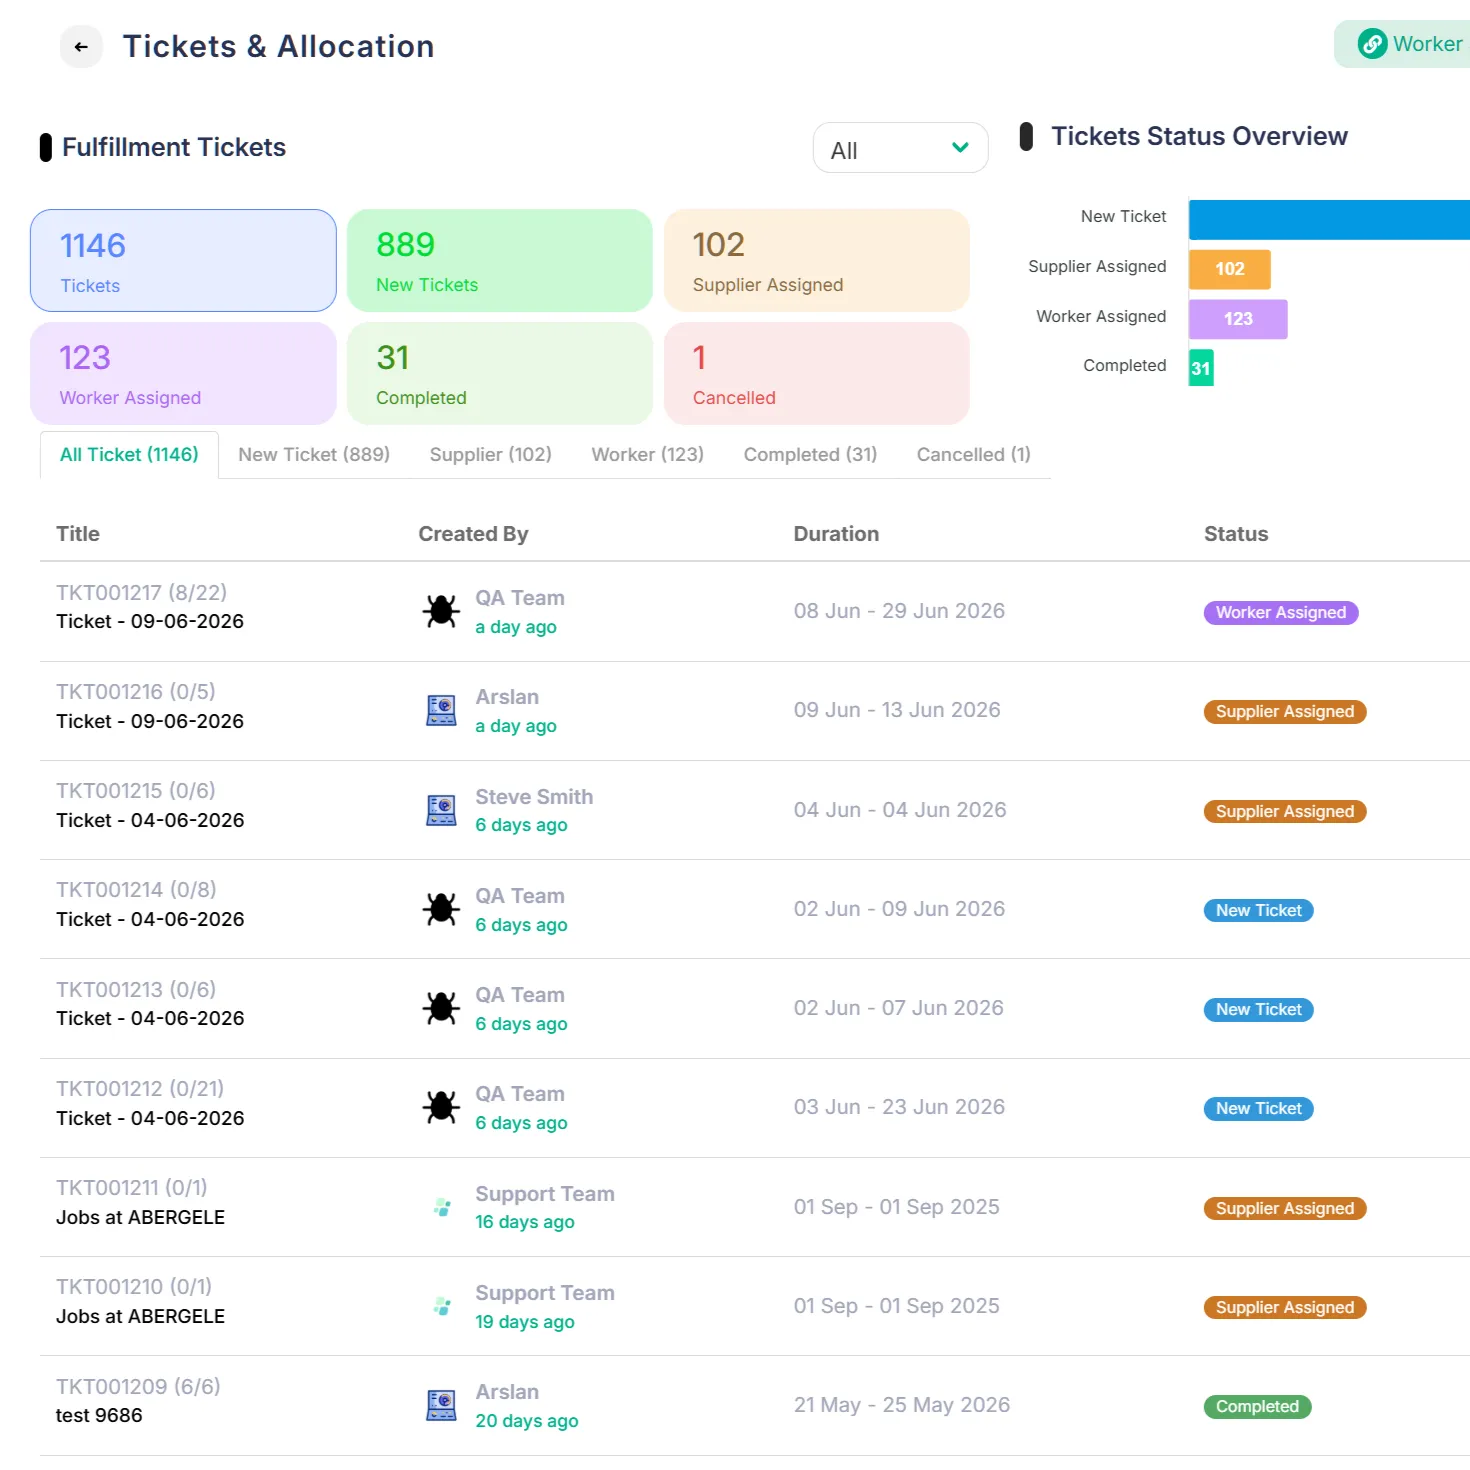Viewport: 1470px width, 1470px height.
Task: Open ticket TKT001212 (0/21)
Action: [x=140, y=1089]
